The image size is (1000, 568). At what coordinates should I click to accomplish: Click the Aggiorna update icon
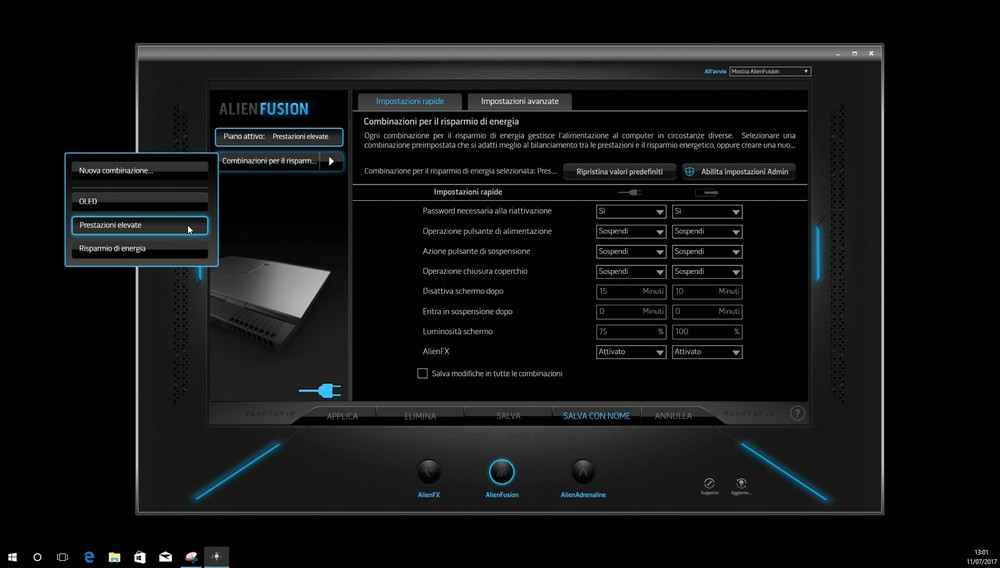click(741, 483)
